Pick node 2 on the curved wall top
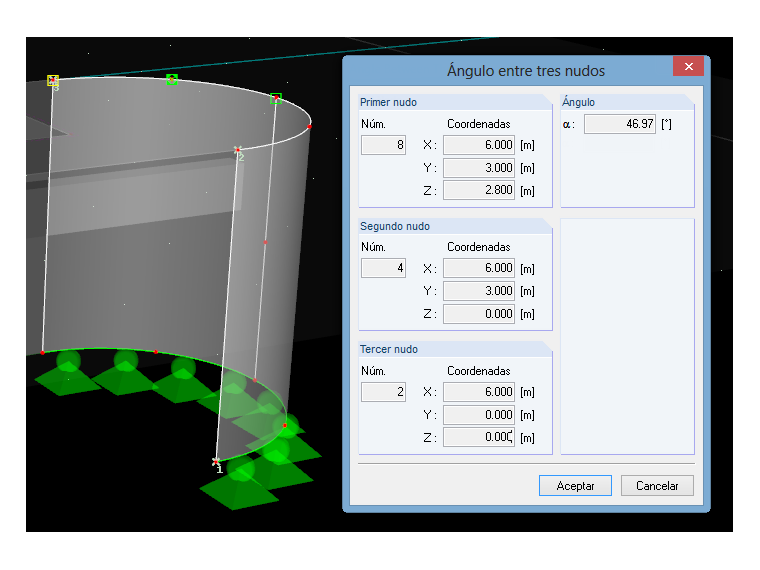760x570 pixels. tap(238, 150)
